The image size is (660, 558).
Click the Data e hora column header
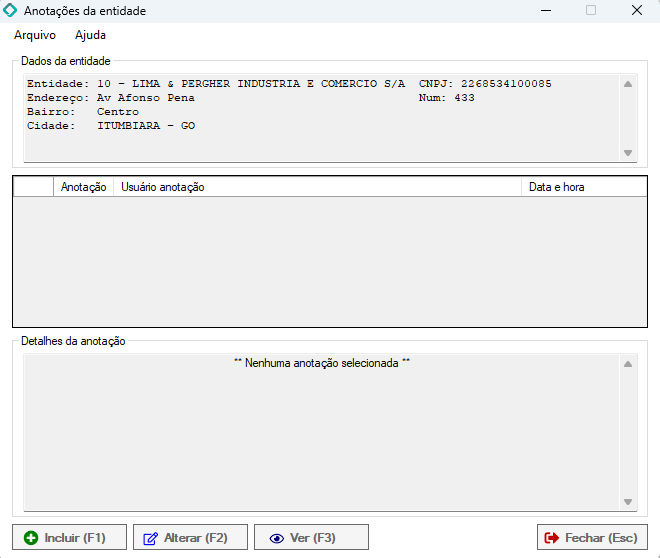click(580, 187)
